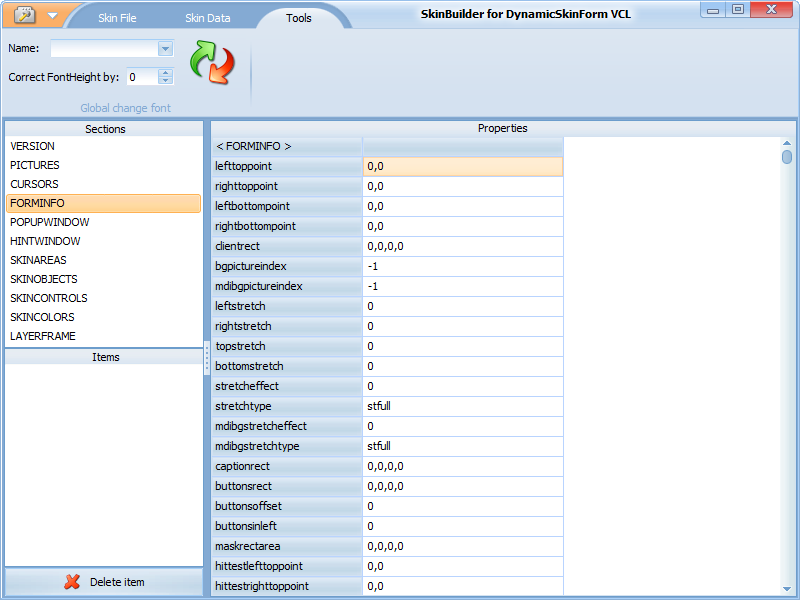Increase Correct FontHeight spinner value
Screen dimensions: 800x600
click(165, 73)
